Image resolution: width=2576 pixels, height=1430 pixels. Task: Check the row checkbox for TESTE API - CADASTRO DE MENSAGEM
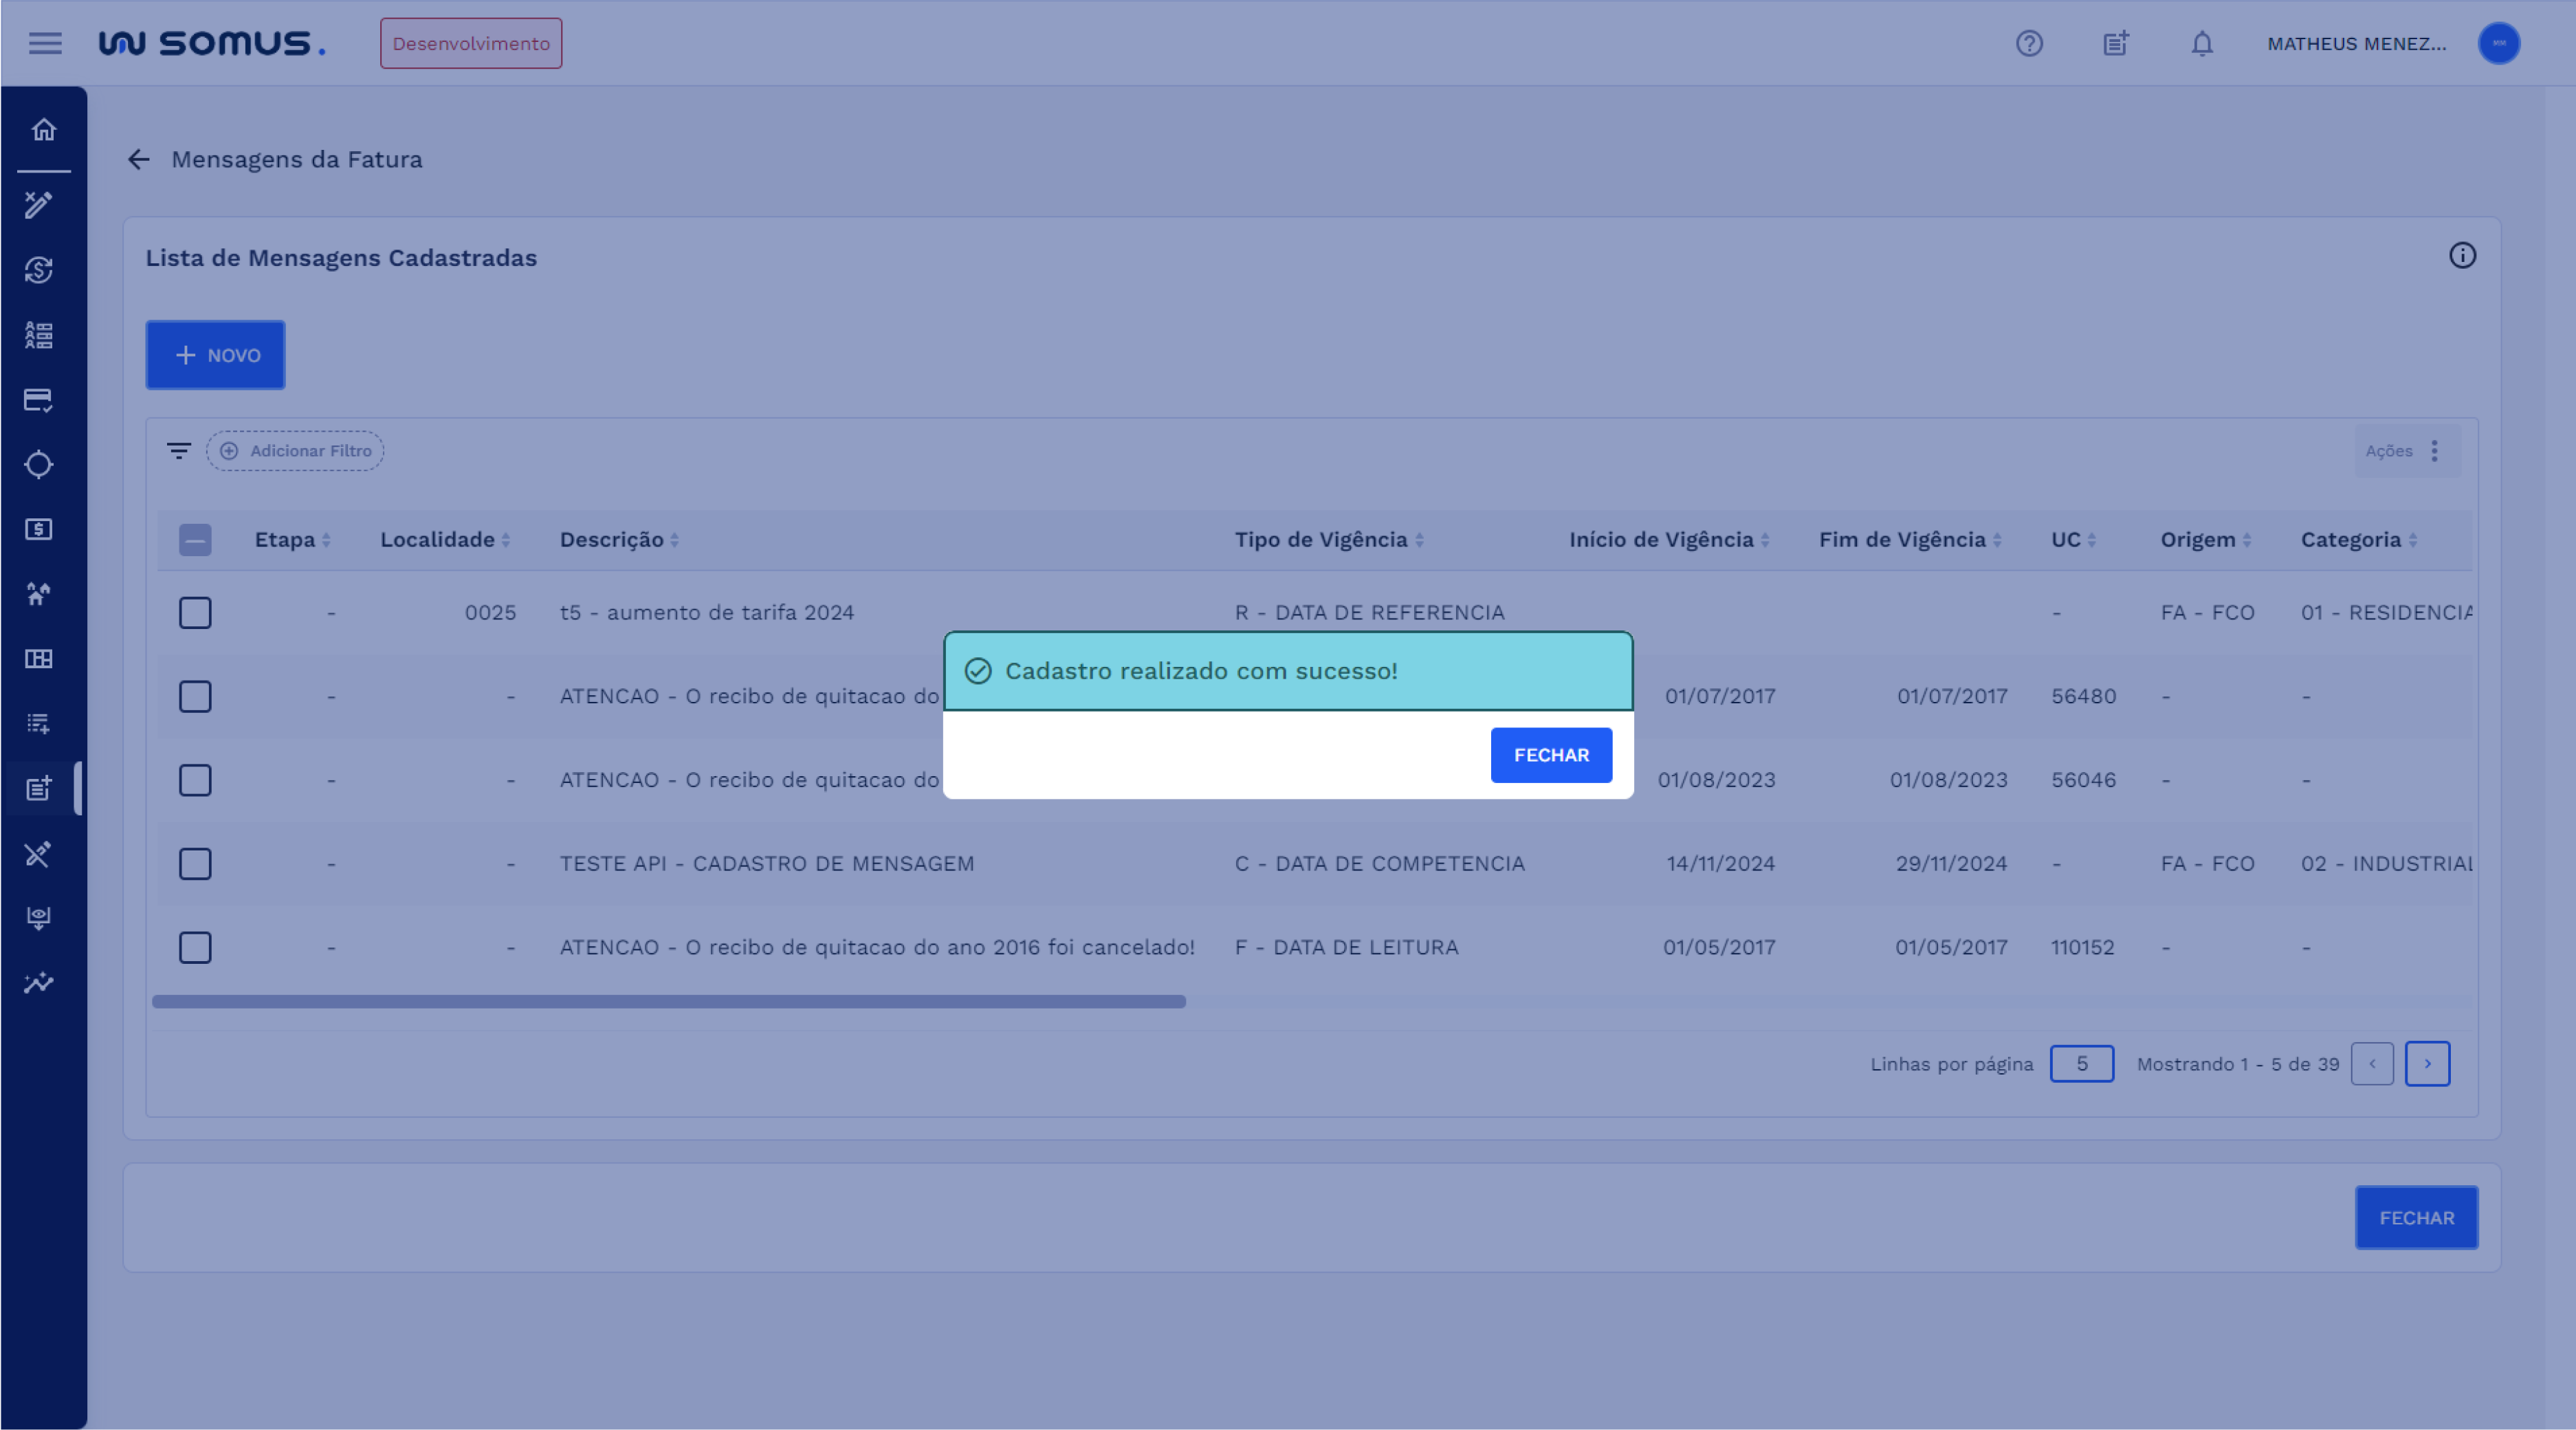pos(195,864)
